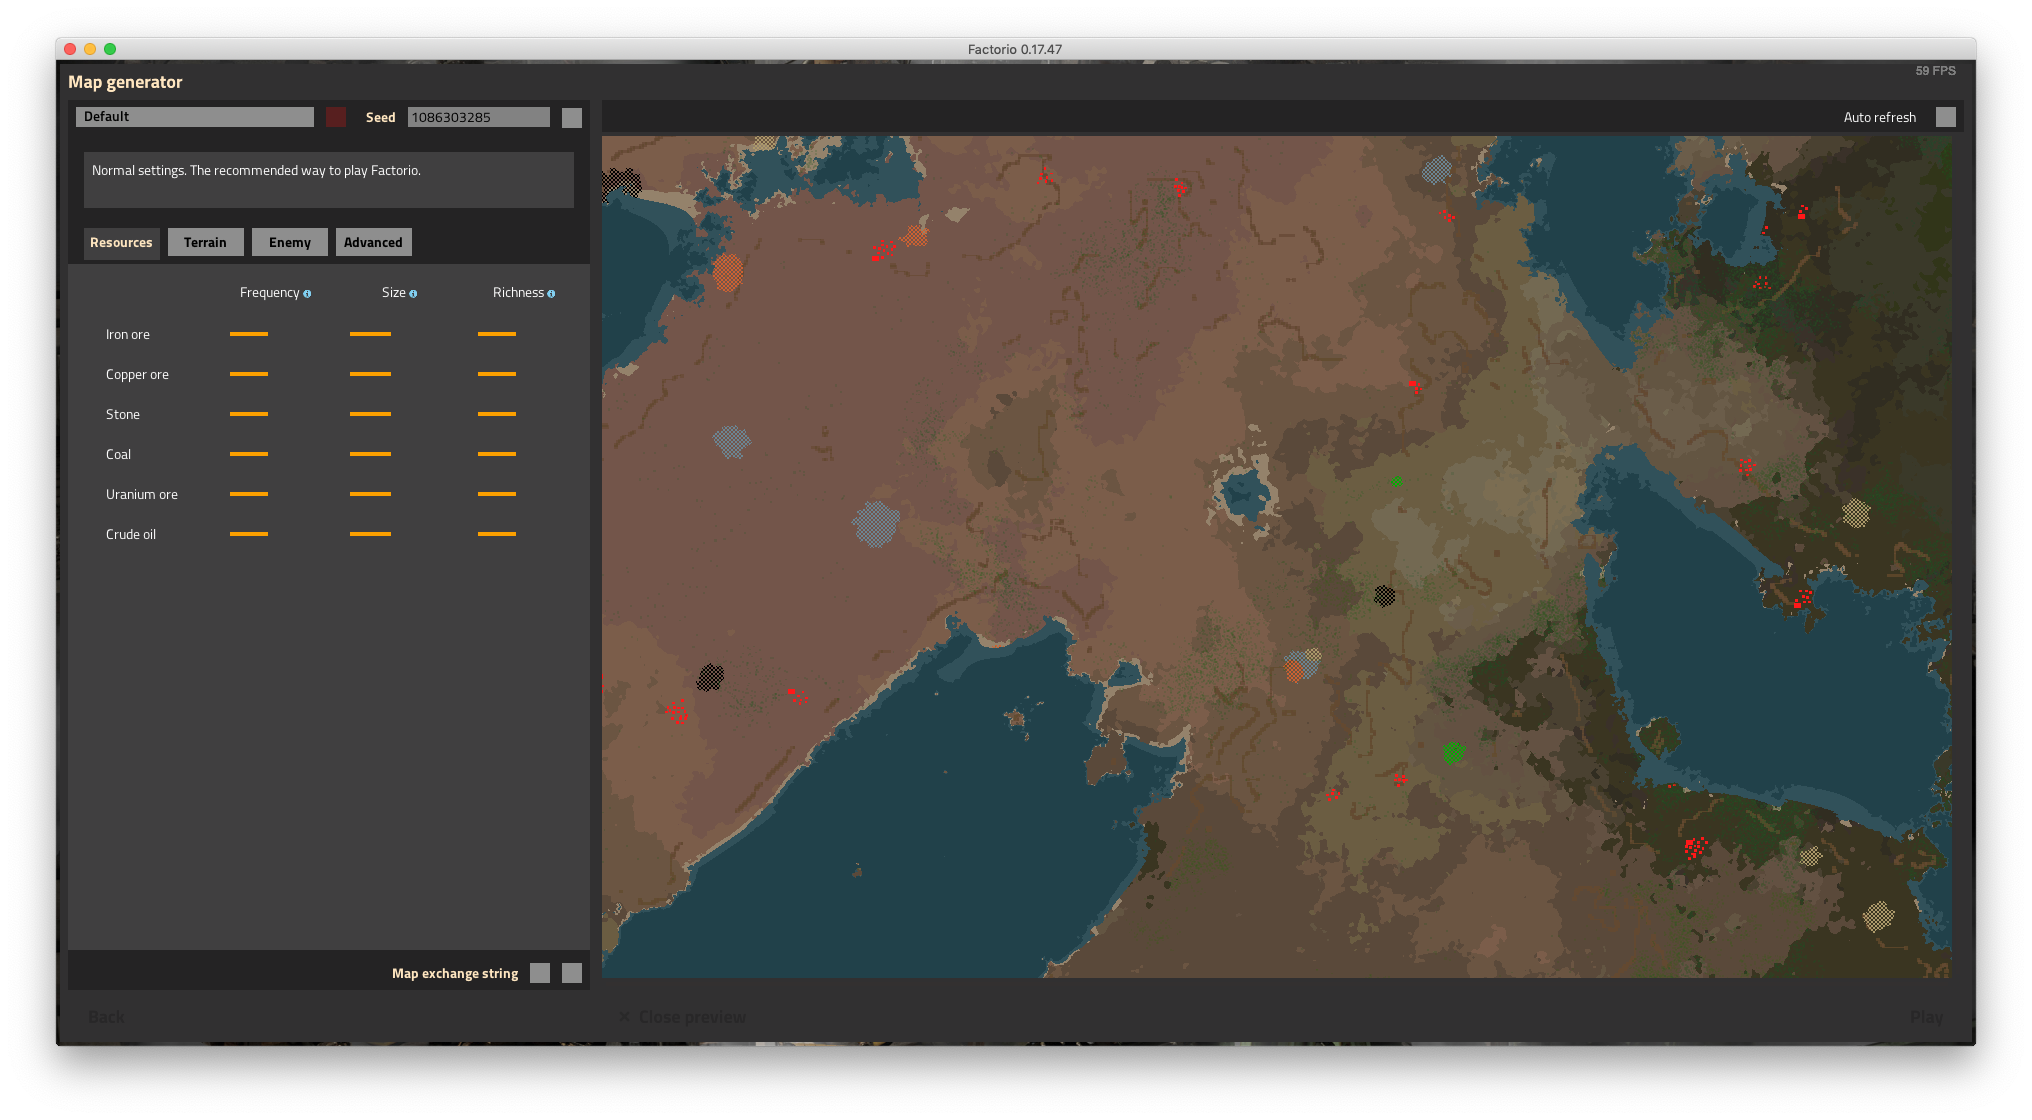Click the Uranium ore size slider
Image resolution: width=2032 pixels, height=1120 pixels.
tap(370, 494)
